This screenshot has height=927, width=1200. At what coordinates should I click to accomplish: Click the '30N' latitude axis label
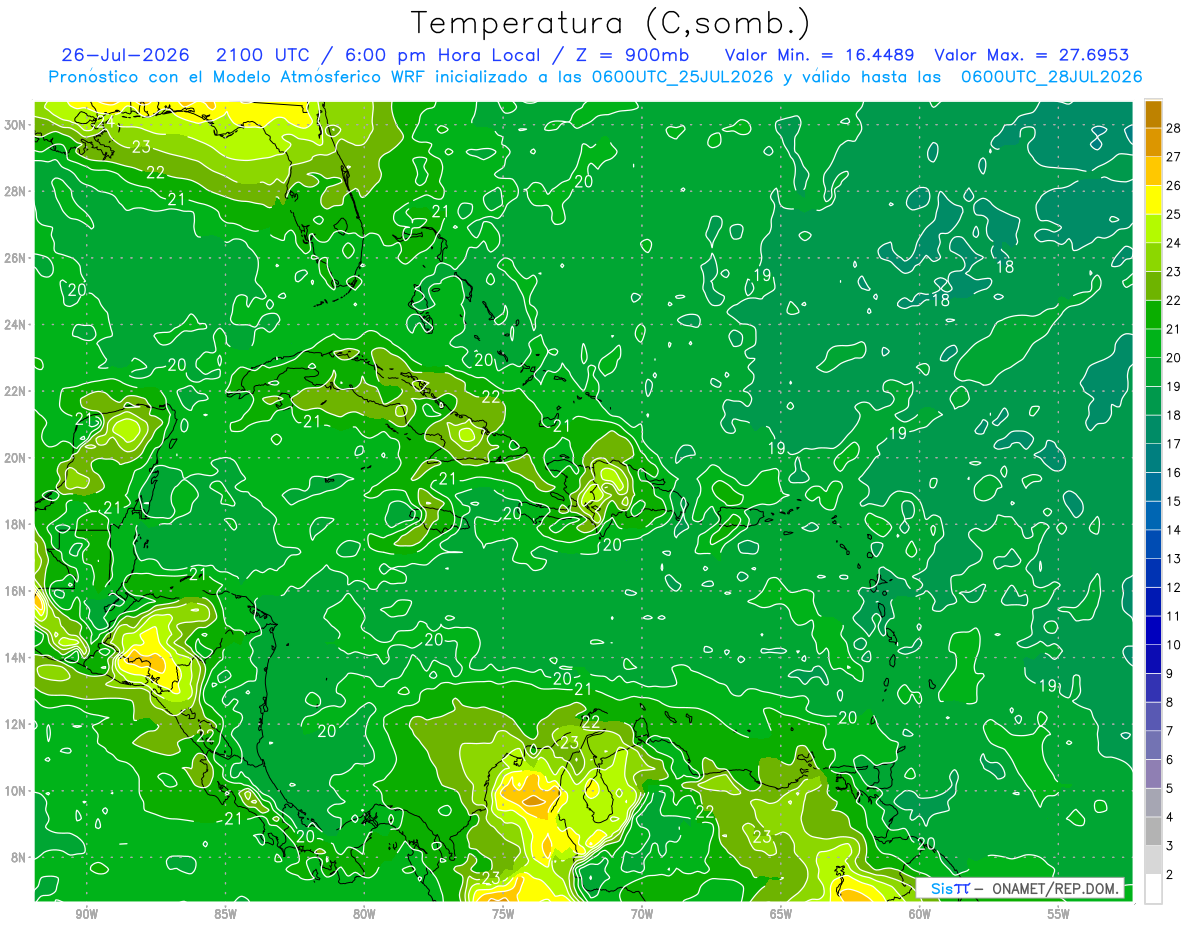pos(16,124)
